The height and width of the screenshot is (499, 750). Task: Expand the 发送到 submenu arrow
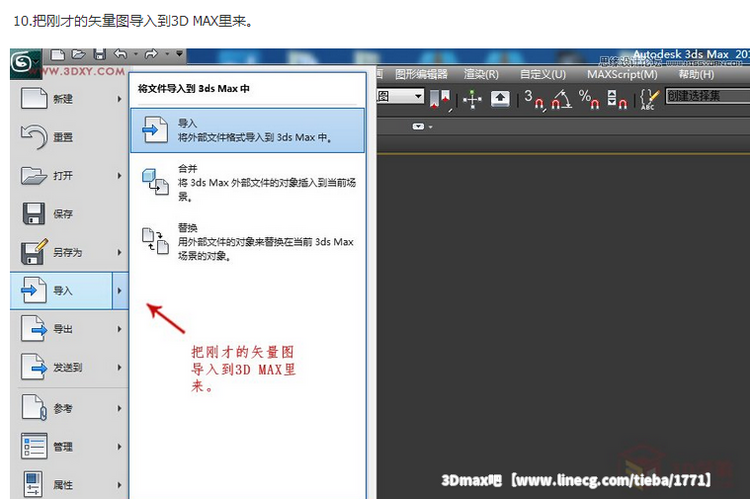point(120,367)
